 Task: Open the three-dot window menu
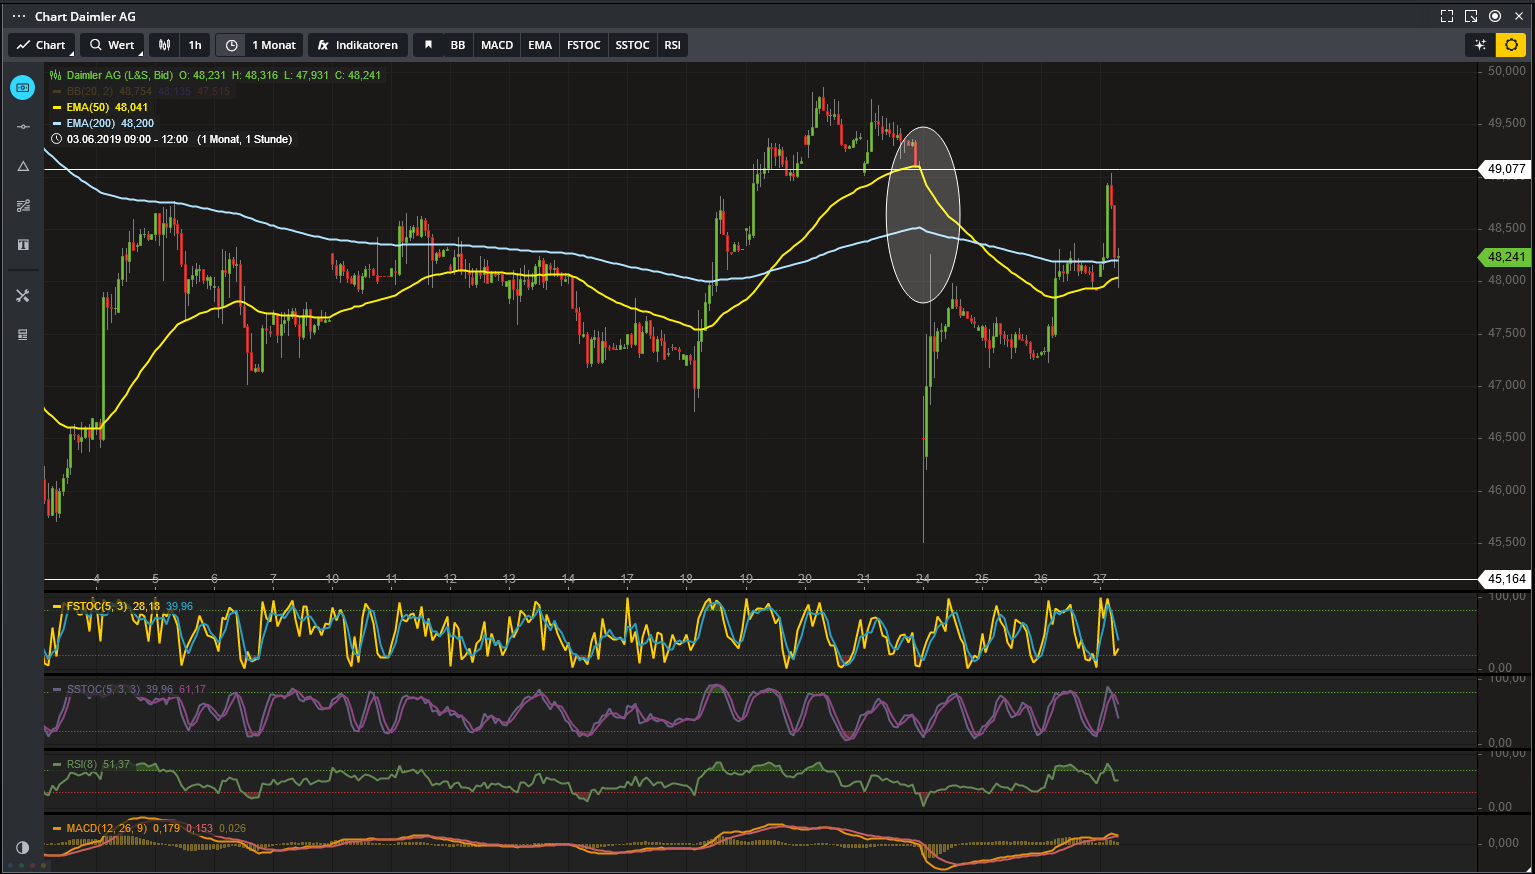(19, 16)
